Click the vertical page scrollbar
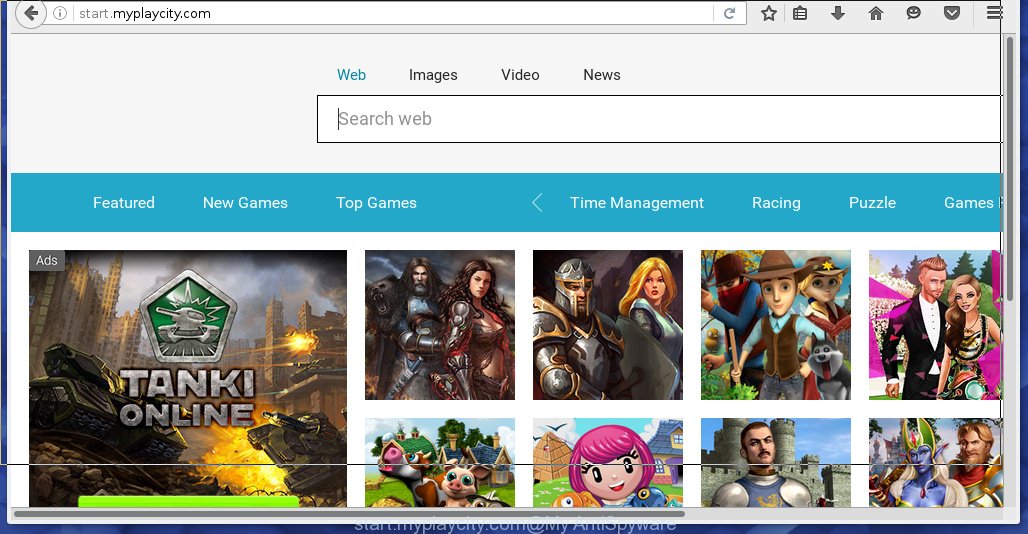Screen dimensions: 1028x534 (x=1010, y=169)
